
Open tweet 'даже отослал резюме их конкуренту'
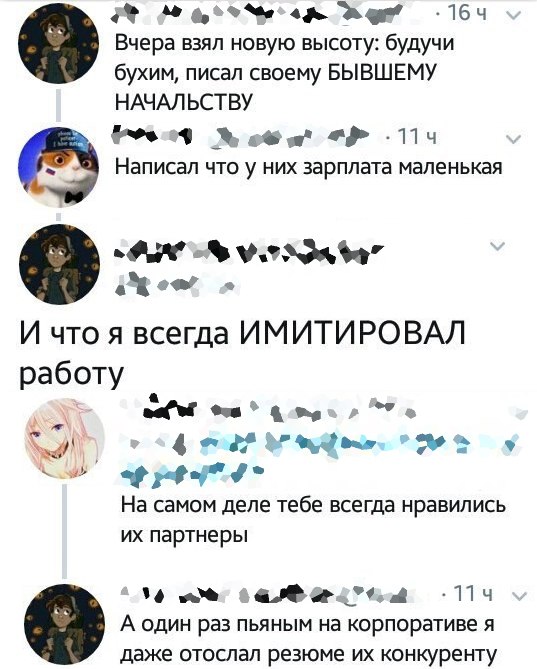tap(309, 654)
